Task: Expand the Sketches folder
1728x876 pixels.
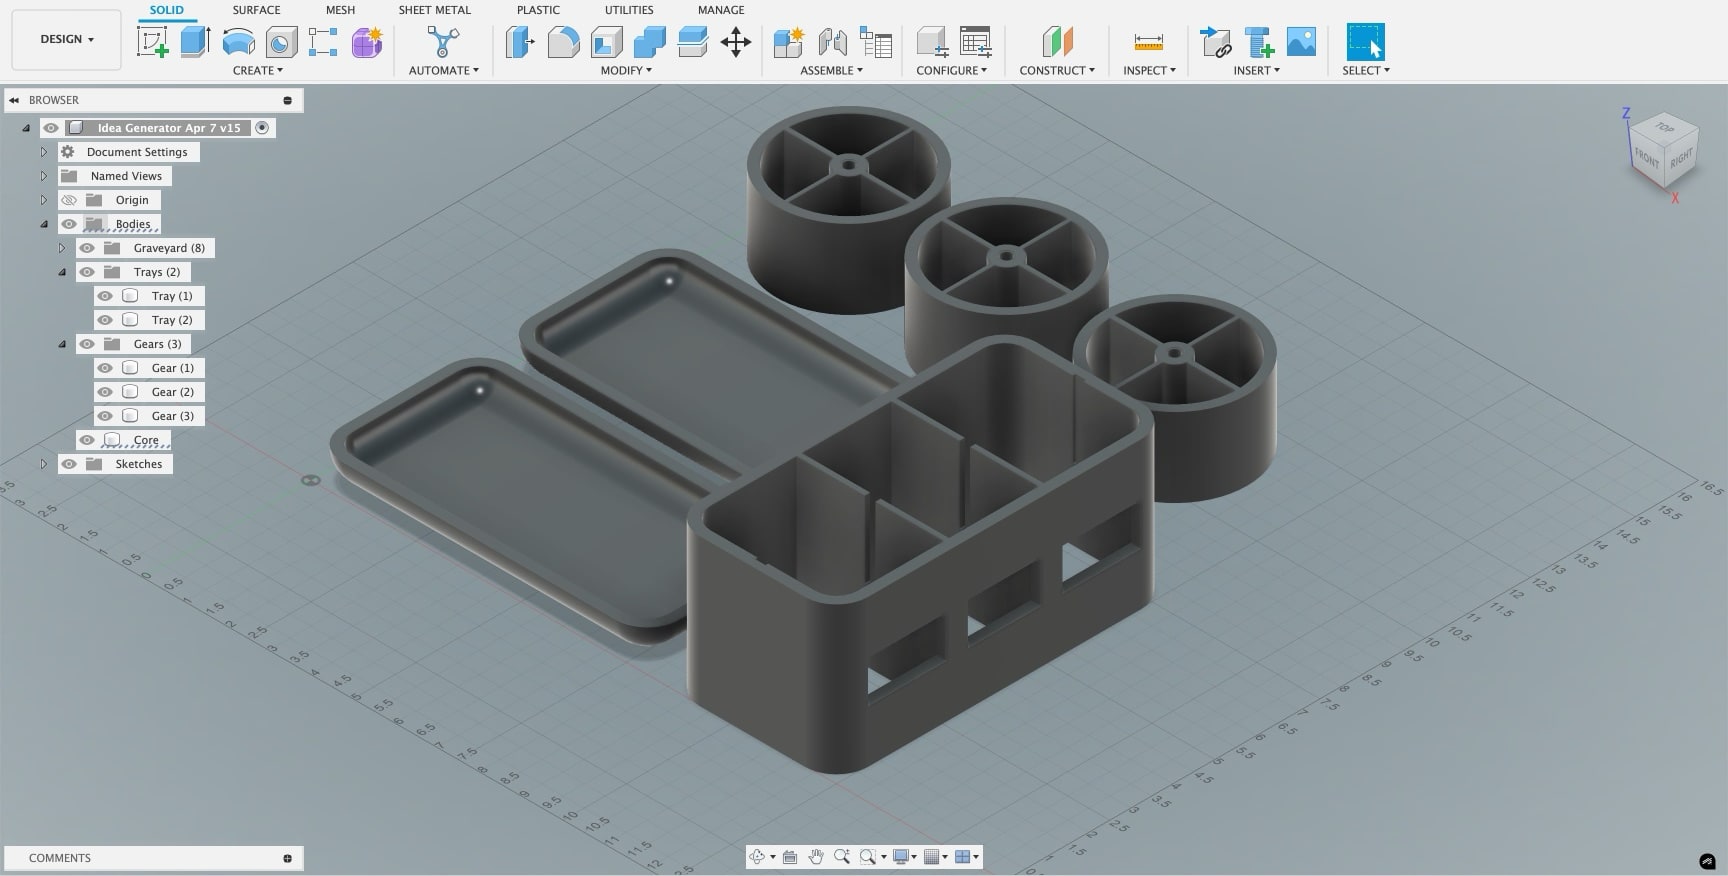Action: 44,464
